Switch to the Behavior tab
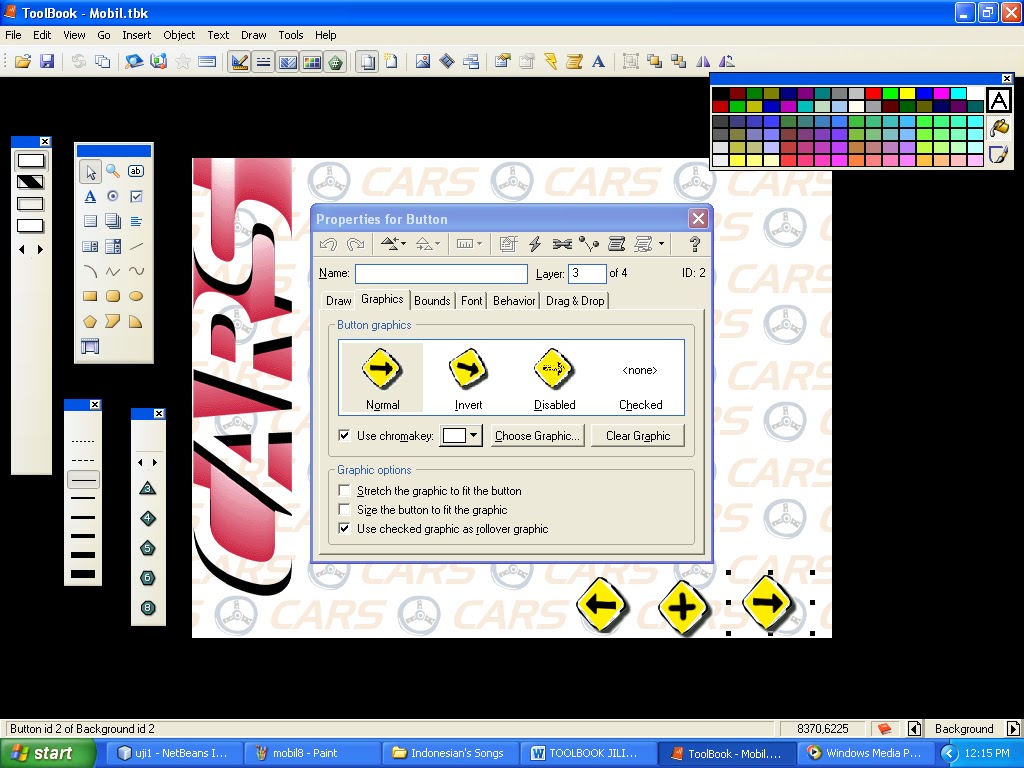The image size is (1024, 768). pyautogui.click(x=514, y=301)
